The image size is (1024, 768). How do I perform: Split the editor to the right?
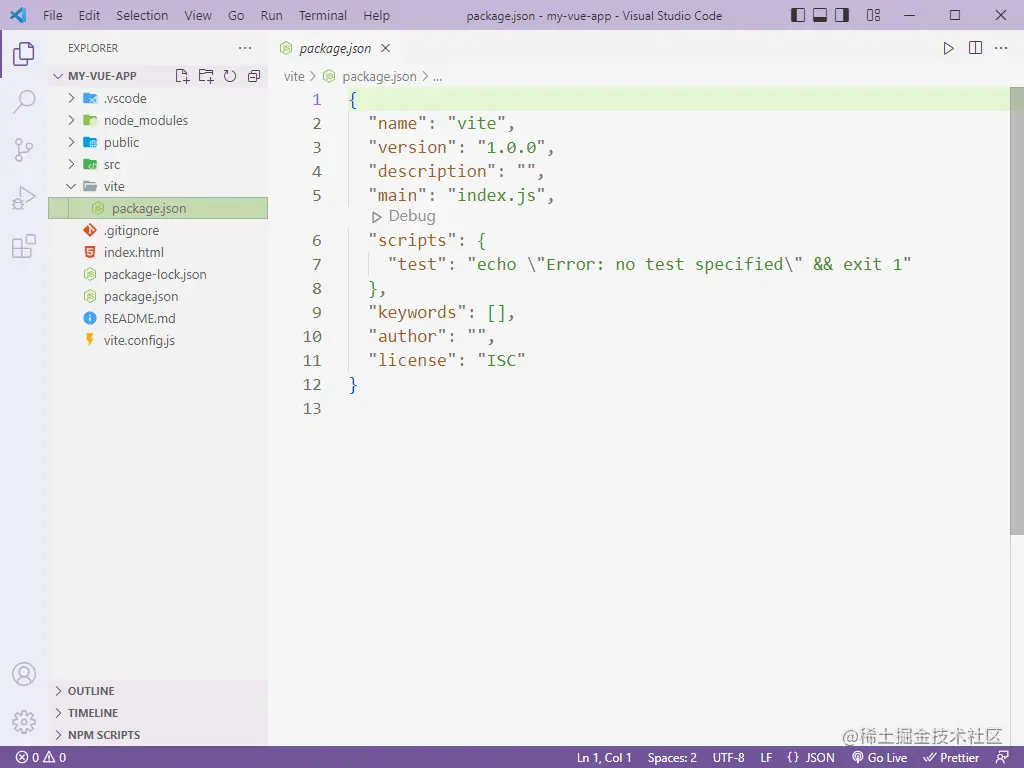975,48
